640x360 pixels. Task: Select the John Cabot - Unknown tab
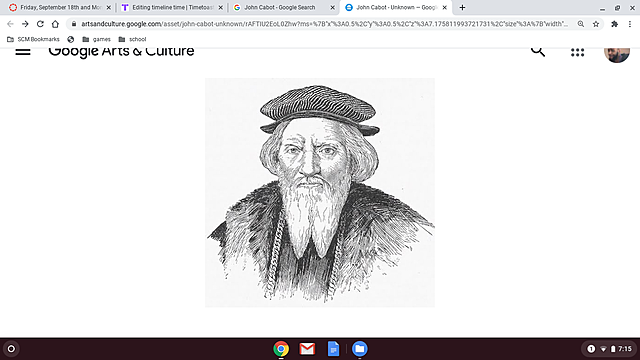395,7
